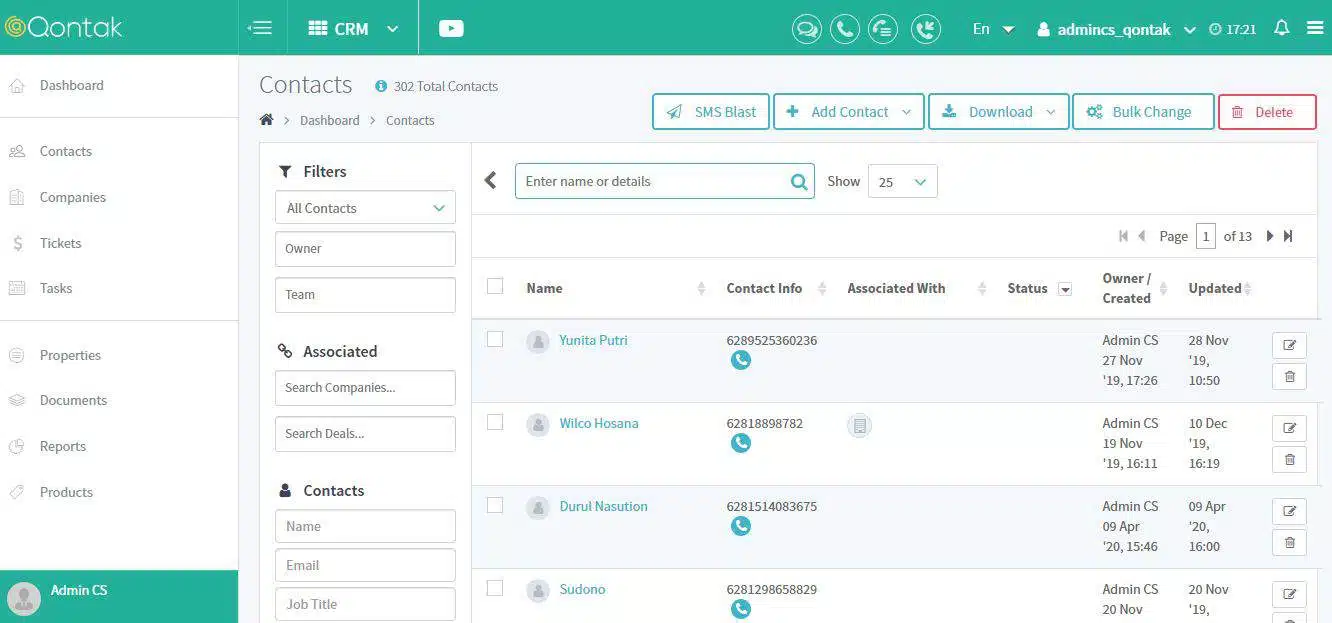1332x623 pixels.
Task: Click the Dashboard breadcrumb link
Action: click(x=329, y=120)
